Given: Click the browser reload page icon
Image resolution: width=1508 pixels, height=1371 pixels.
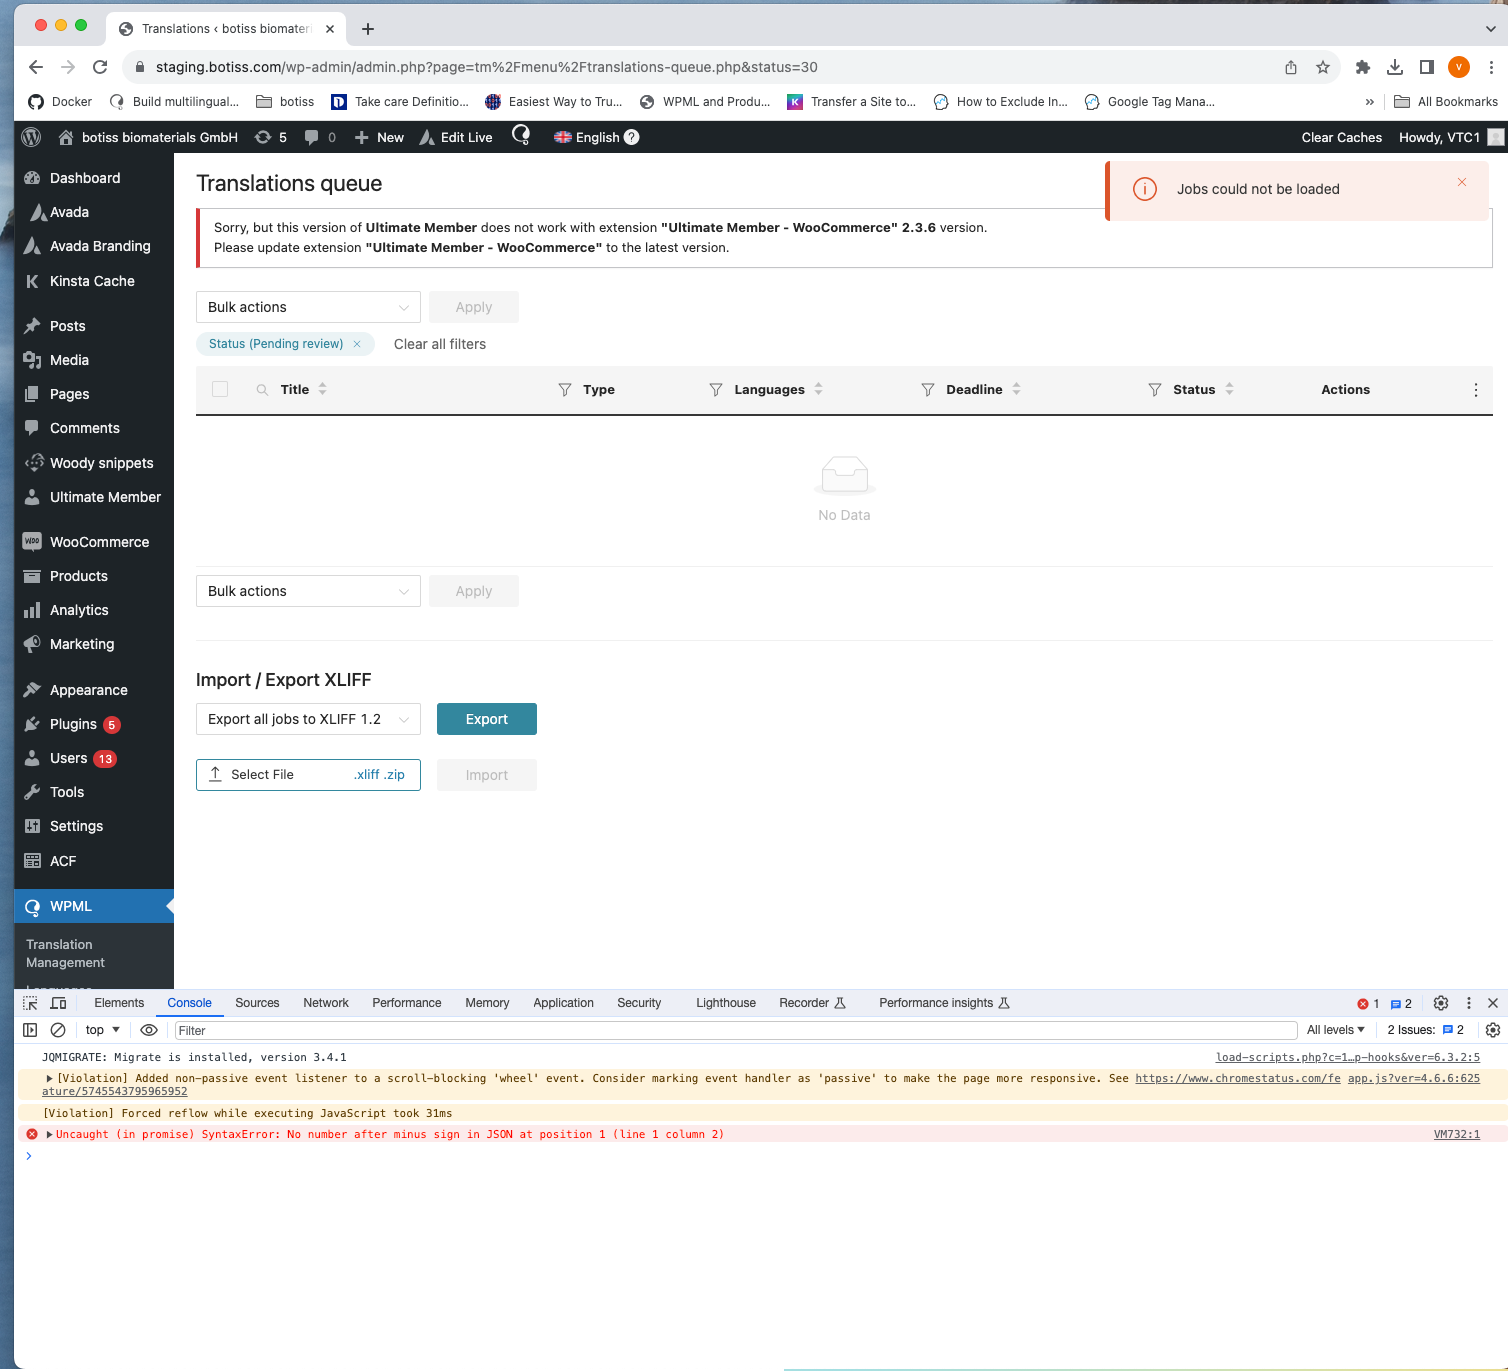Looking at the screenshot, I should click(x=100, y=67).
